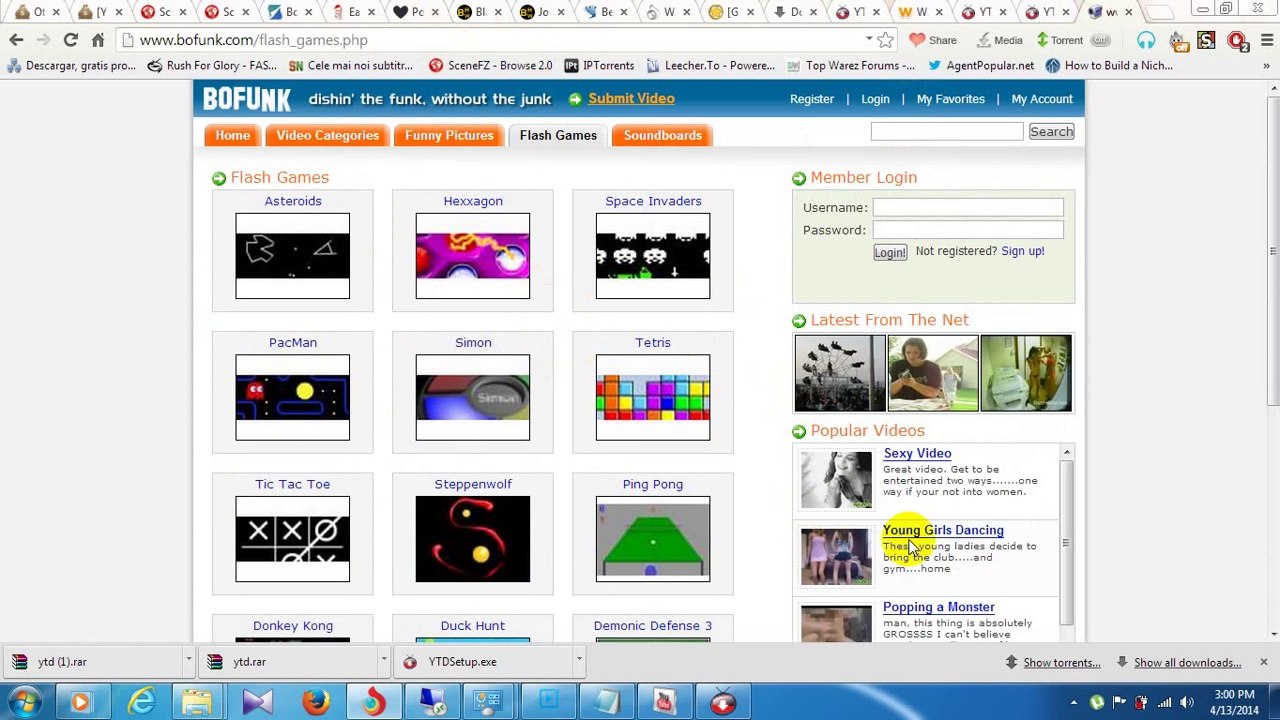This screenshot has height=720, width=1280.
Task: Click the Show torrents... link
Action: 1061,662
